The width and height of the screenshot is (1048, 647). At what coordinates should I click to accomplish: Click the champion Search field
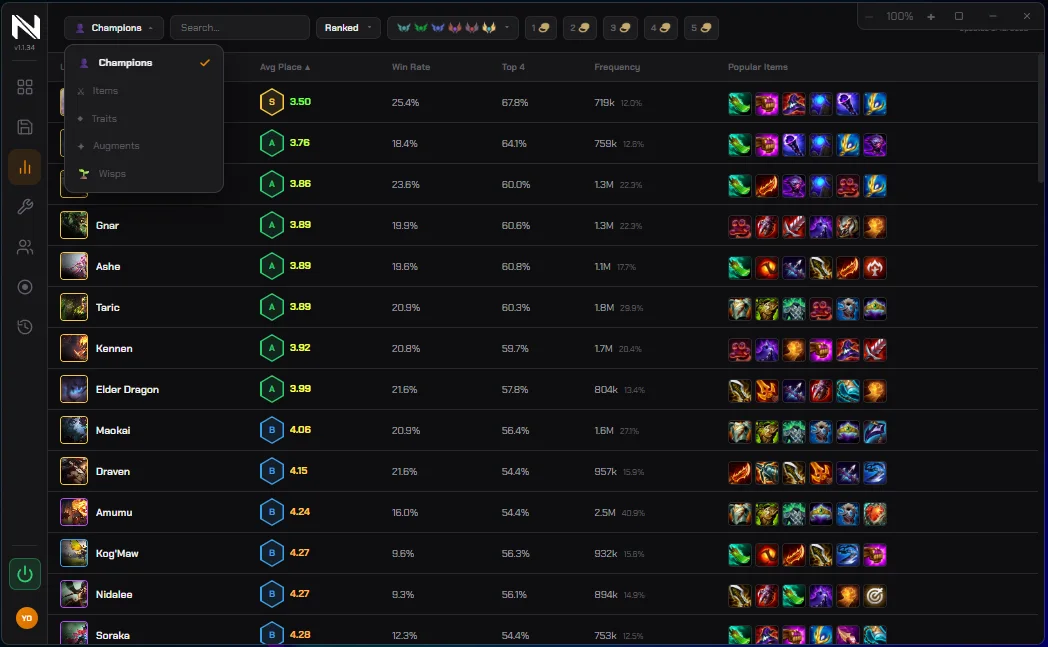click(x=239, y=27)
